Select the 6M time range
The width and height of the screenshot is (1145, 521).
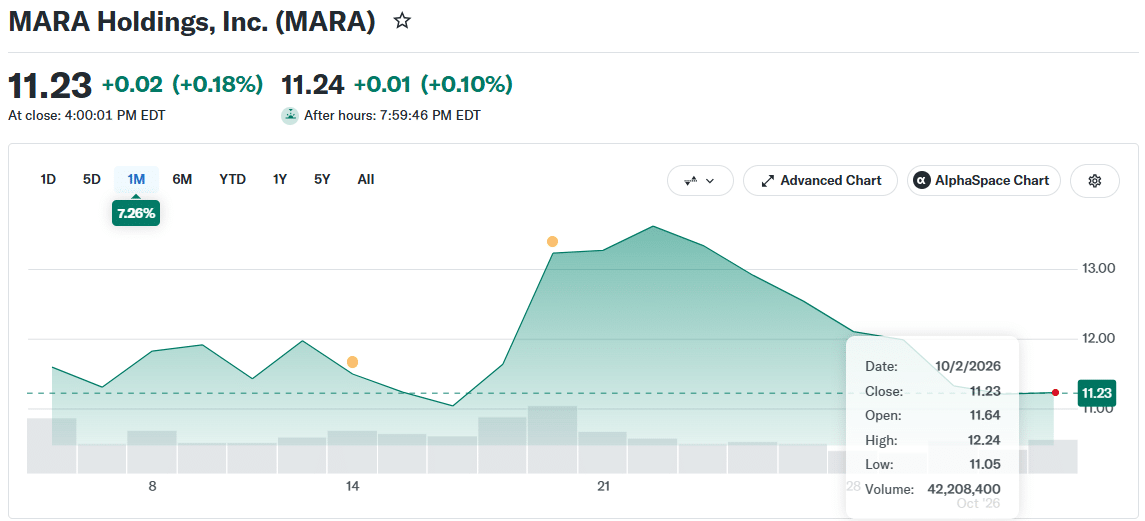pyautogui.click(x=182, y=179)
